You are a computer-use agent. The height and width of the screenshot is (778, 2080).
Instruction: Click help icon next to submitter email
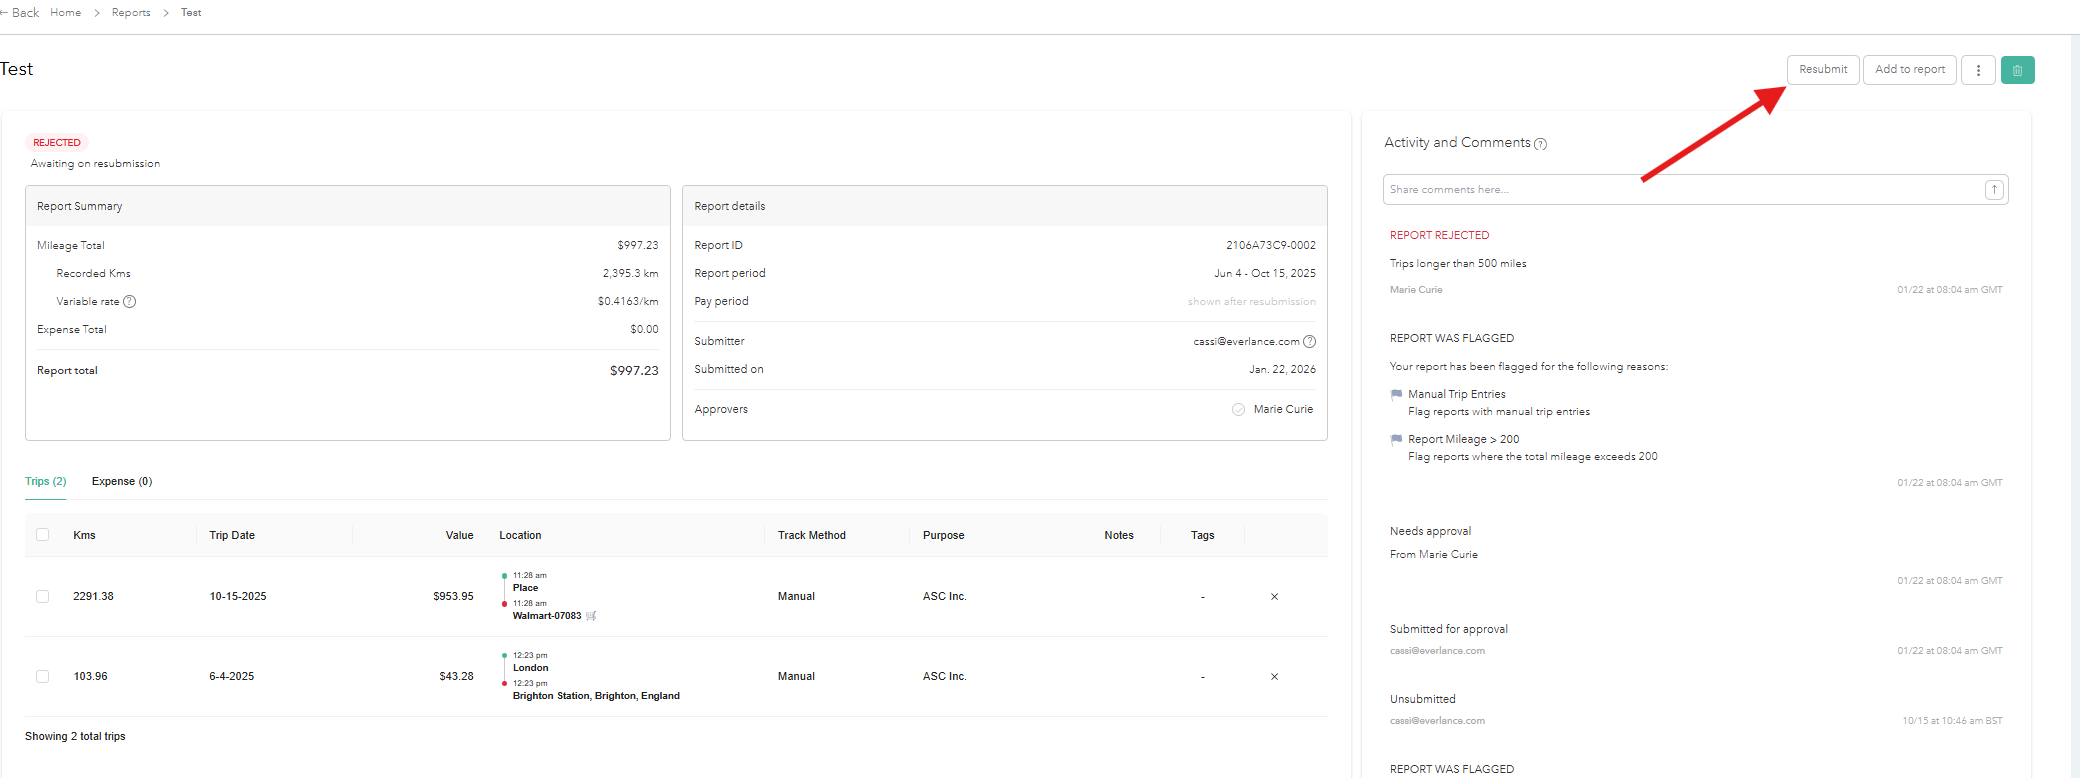coord(1309,342)
